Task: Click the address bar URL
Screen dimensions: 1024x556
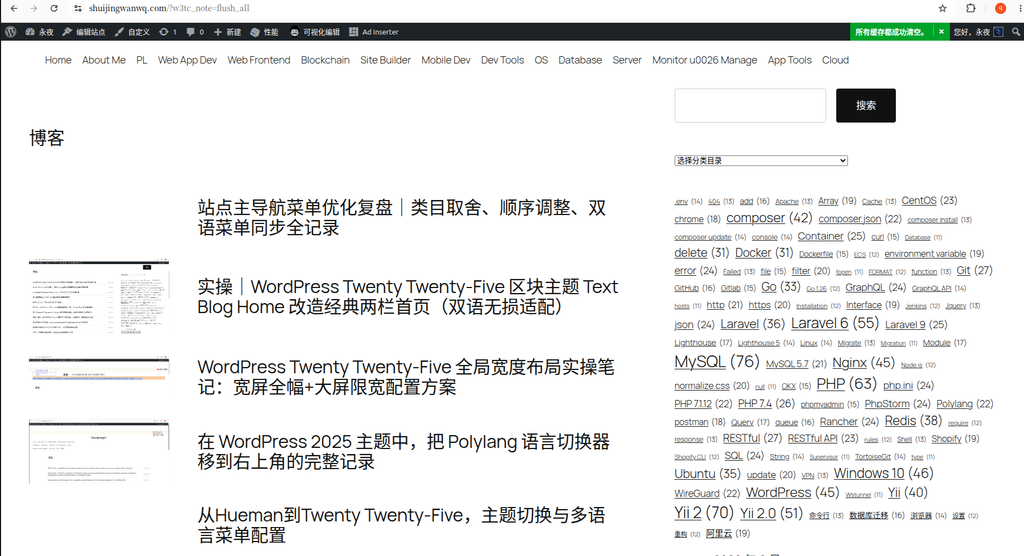Action: coord(169,8)
